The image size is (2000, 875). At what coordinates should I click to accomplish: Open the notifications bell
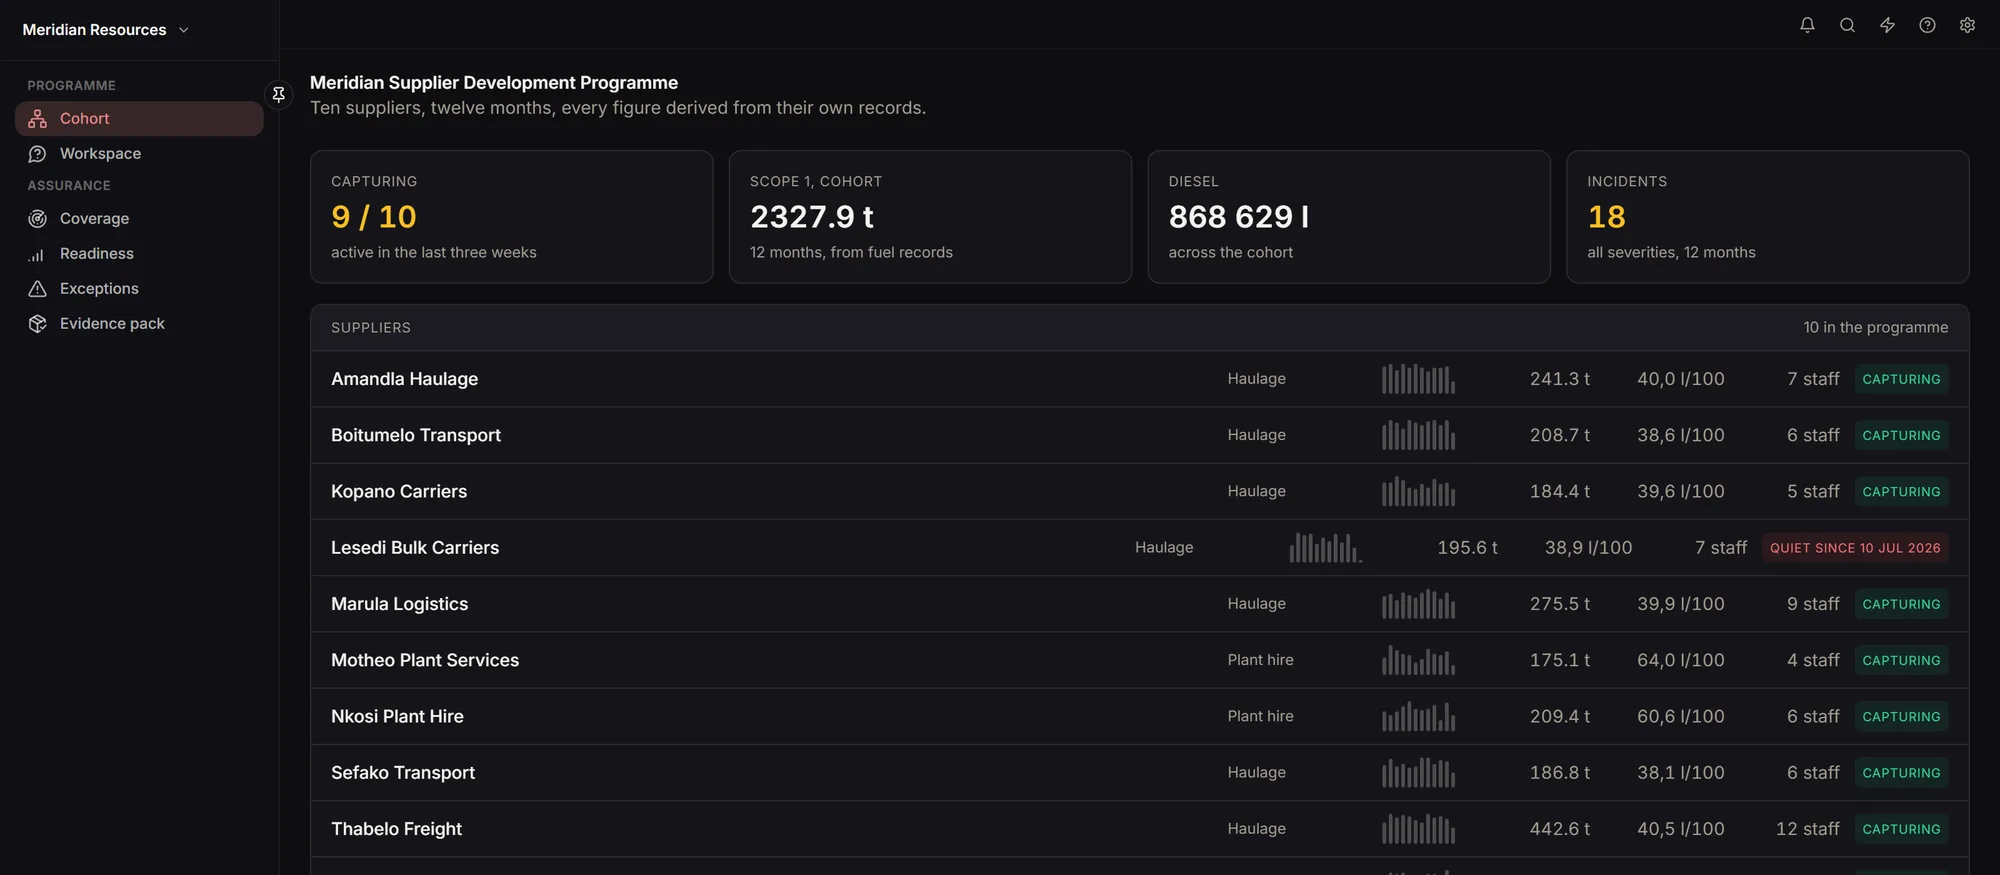click(x=1807, y=25)
